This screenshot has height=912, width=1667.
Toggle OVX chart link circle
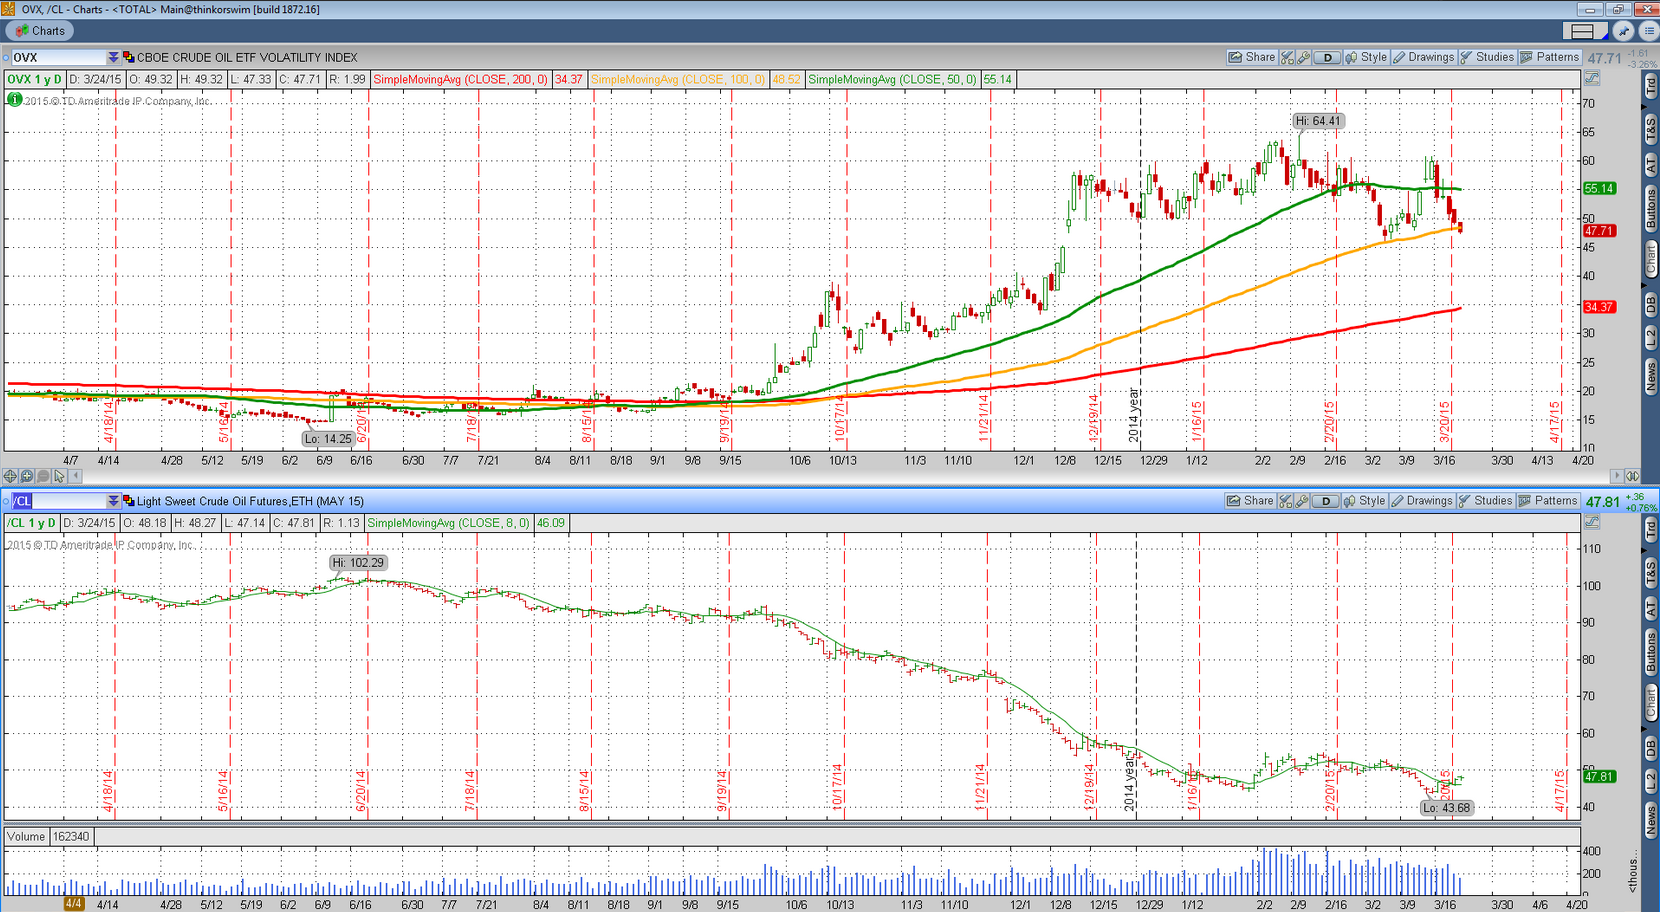click(6, 57)
